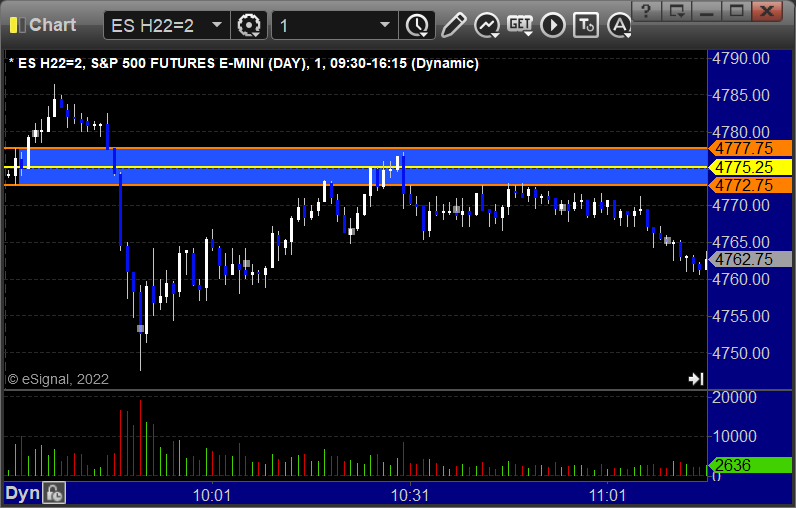
Task: Maximize the chart window
Action: point(737,11)
